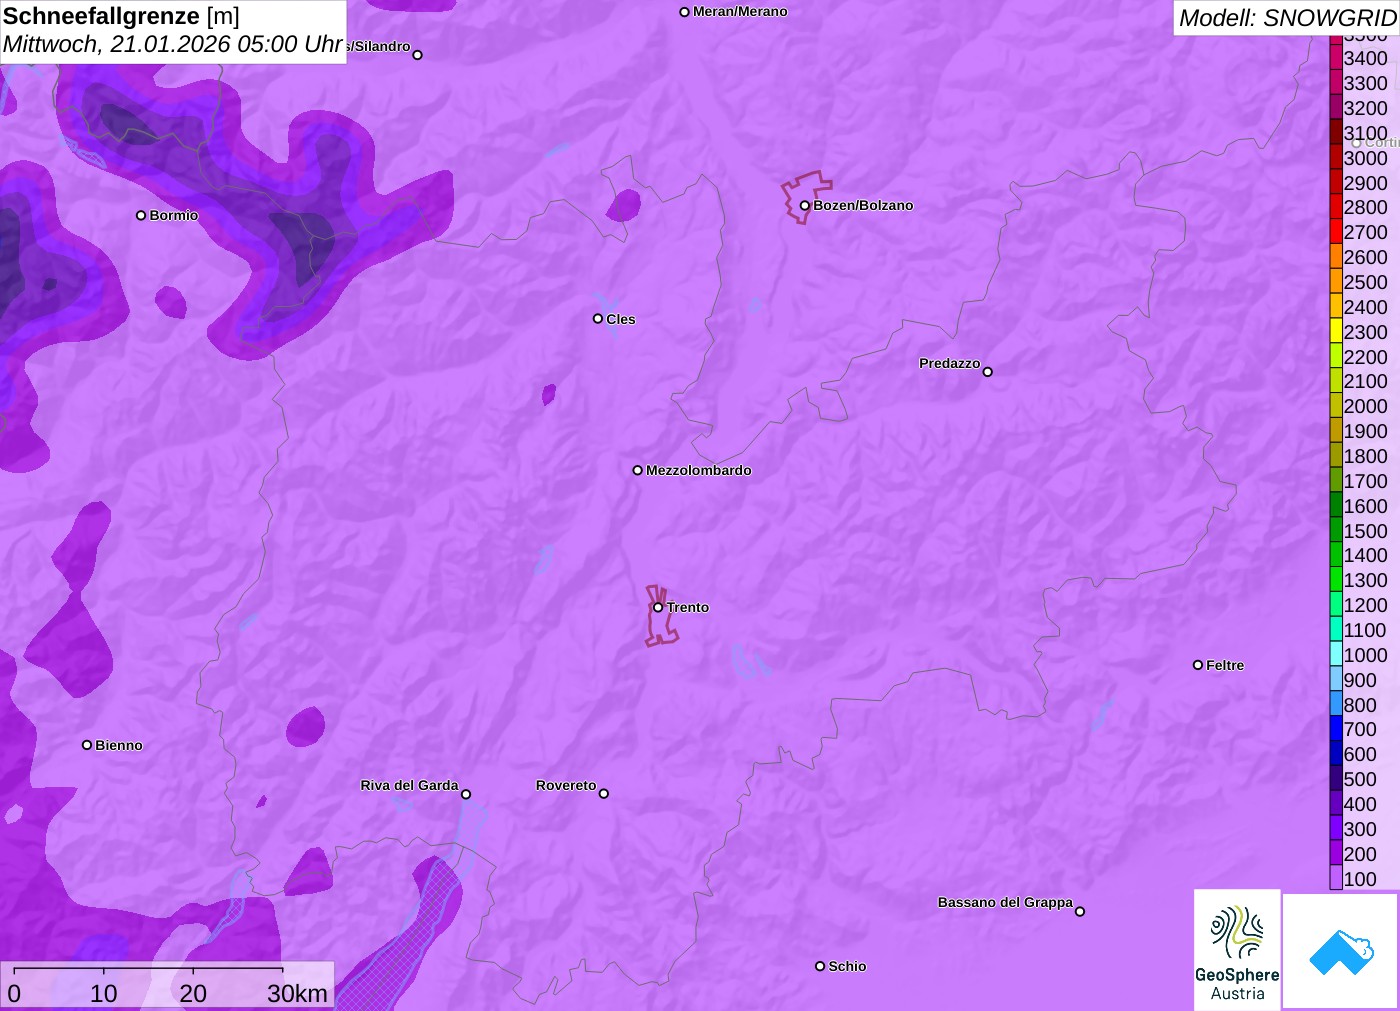Click the blue cloud-house logo
This screenshot has width=1400, height=1011.
point(1341,951)
